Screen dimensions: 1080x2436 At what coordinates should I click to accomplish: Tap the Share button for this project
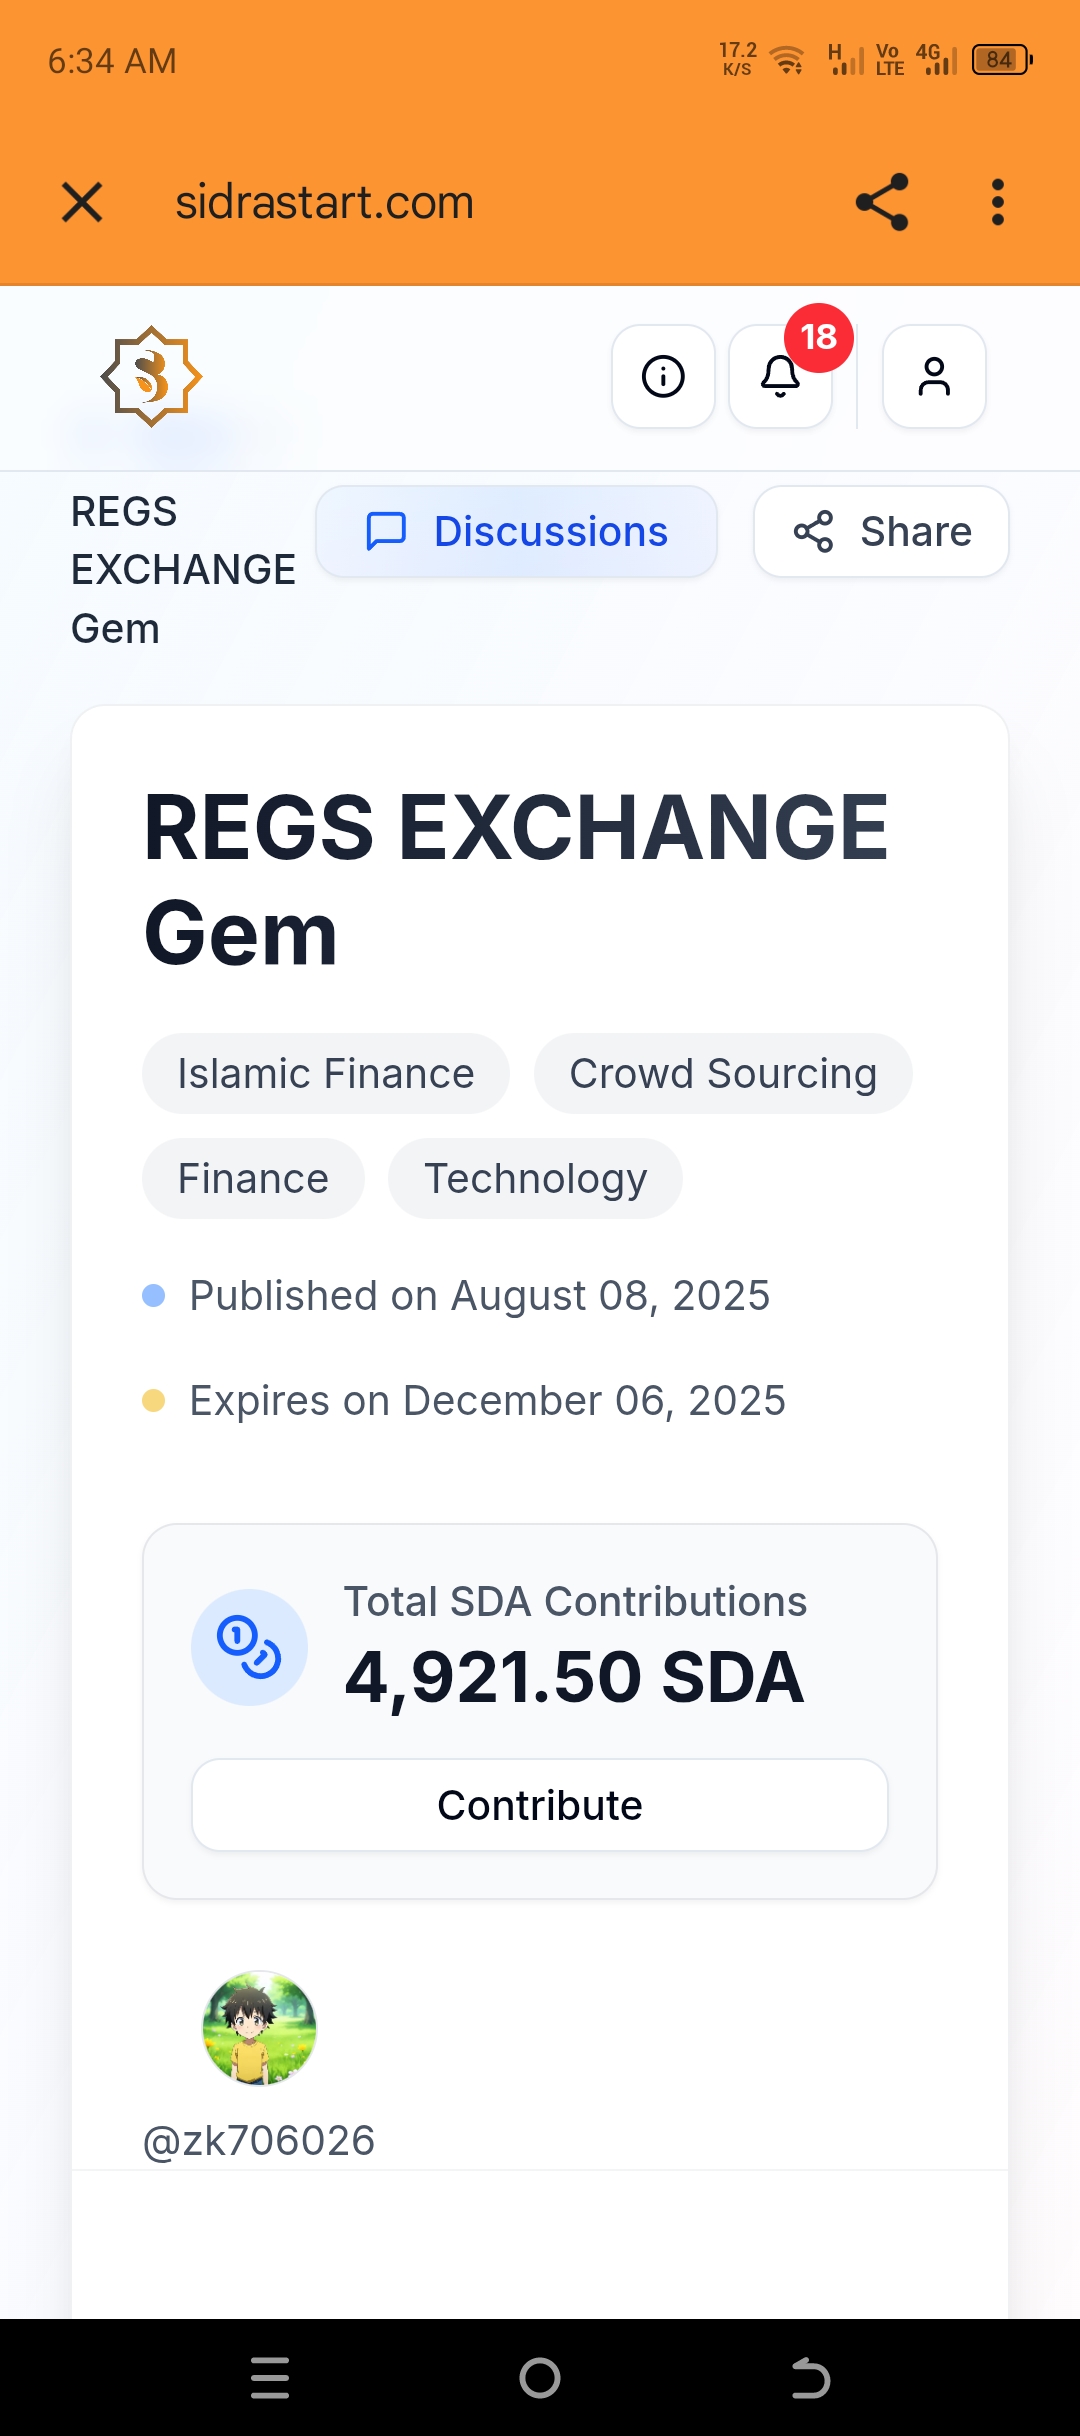pos(881,532)
